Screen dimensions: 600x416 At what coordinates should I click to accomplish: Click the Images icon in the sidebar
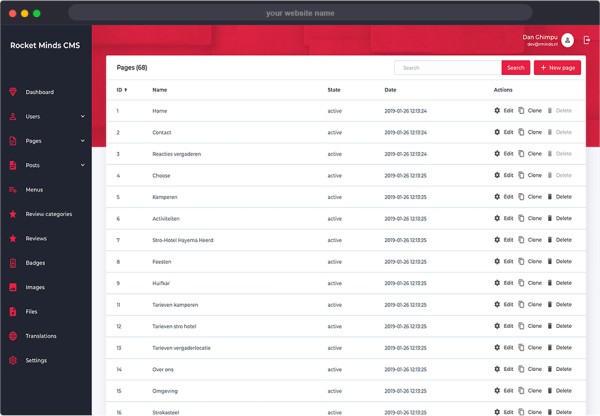13,287
